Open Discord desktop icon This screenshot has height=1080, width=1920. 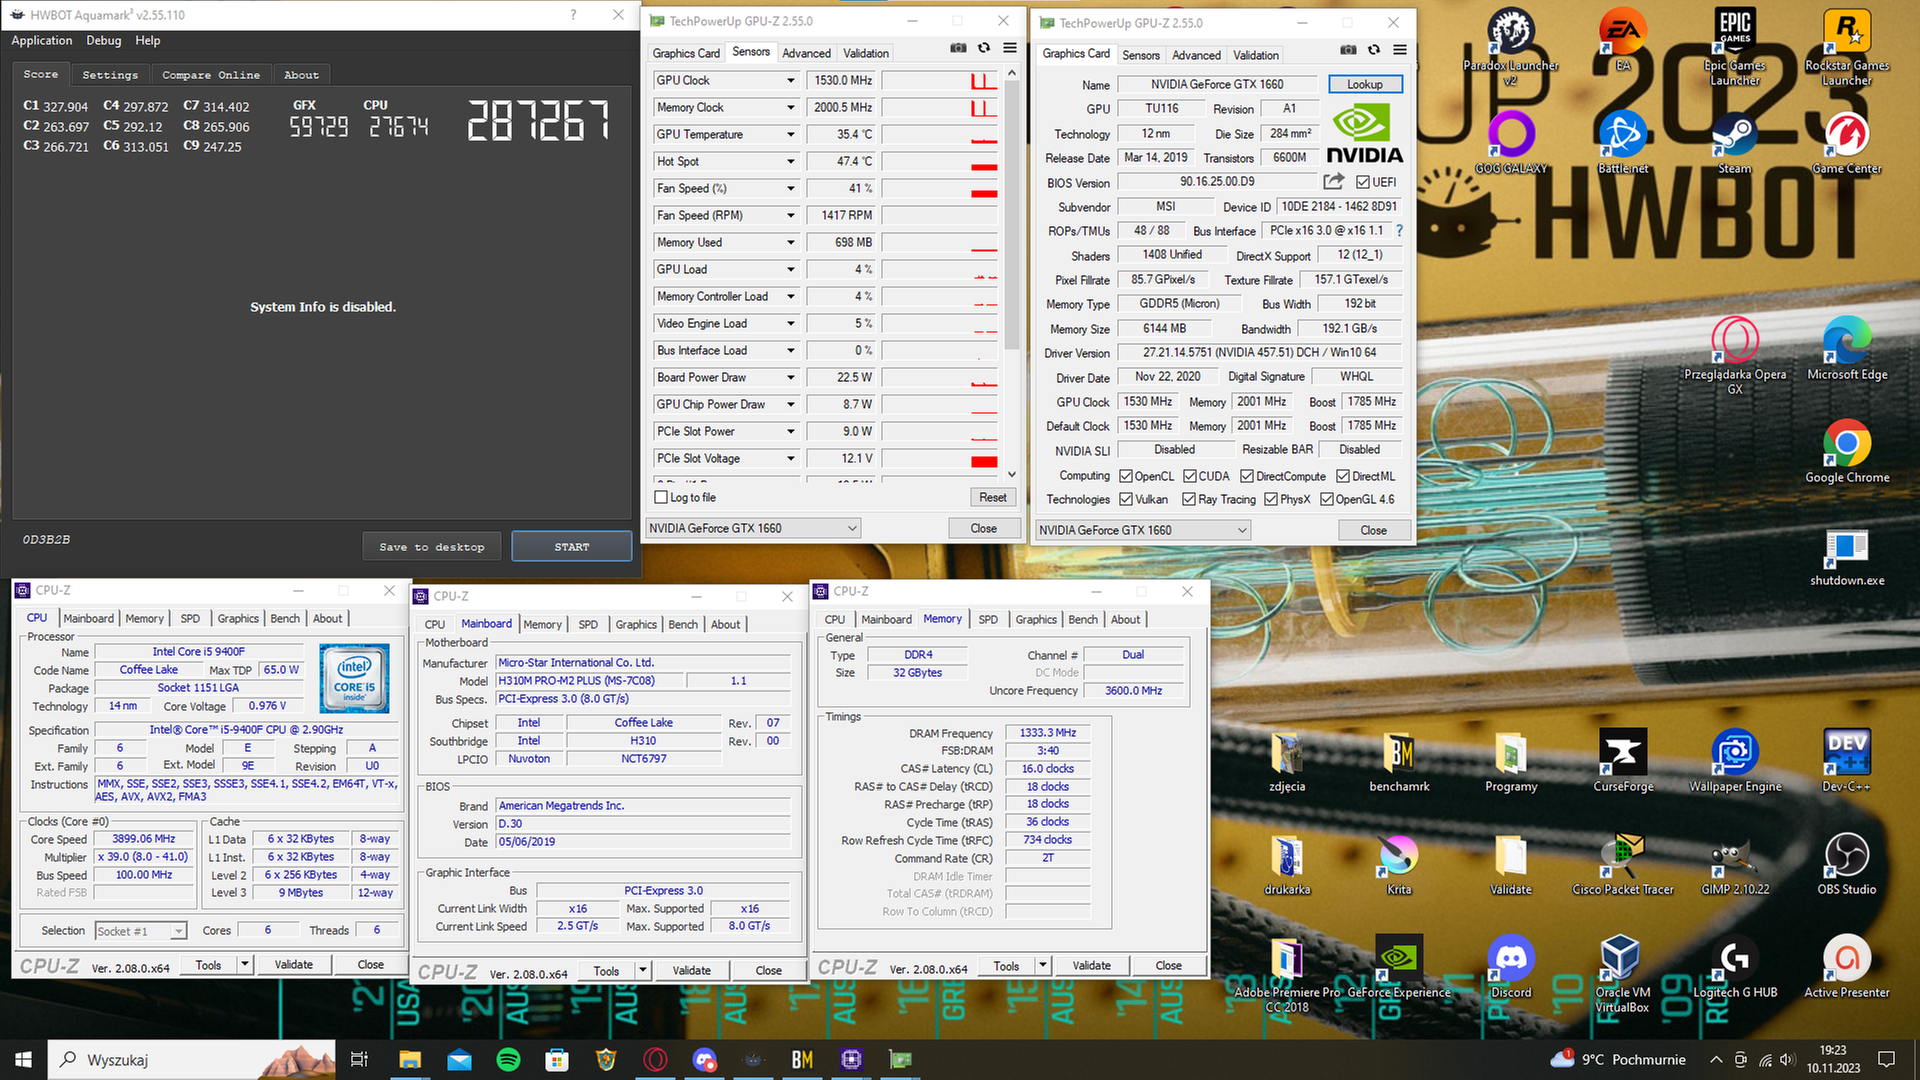(x=1510, y=966)
